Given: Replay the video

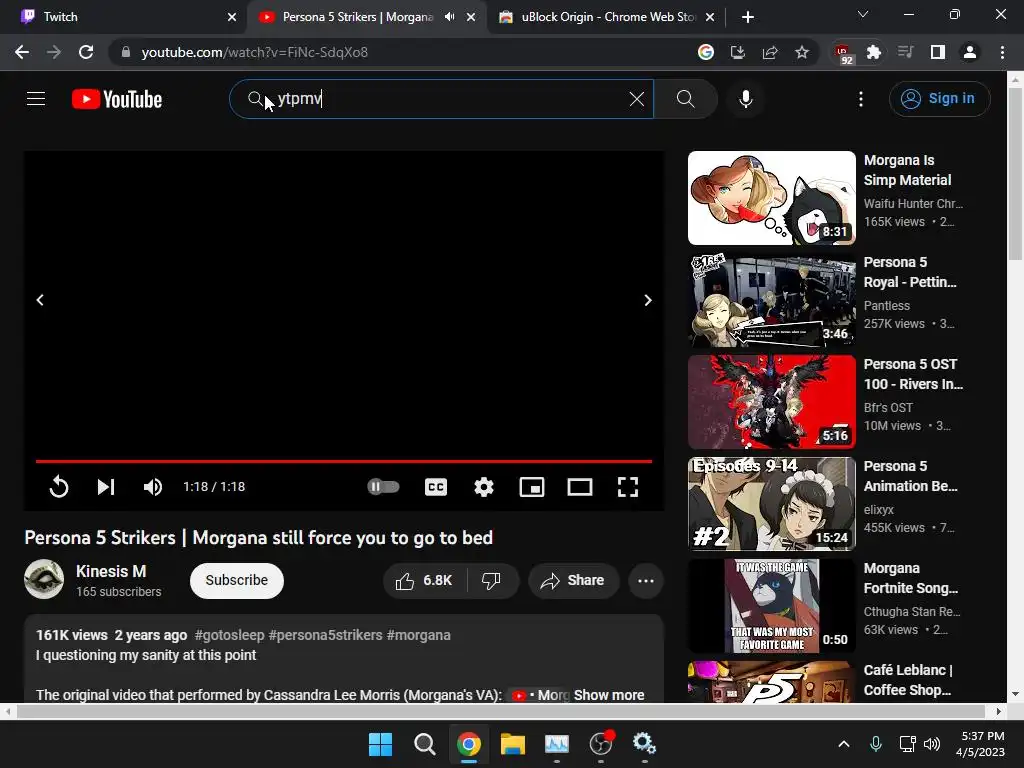Looking at the screenshot, I should click(59, 487).
